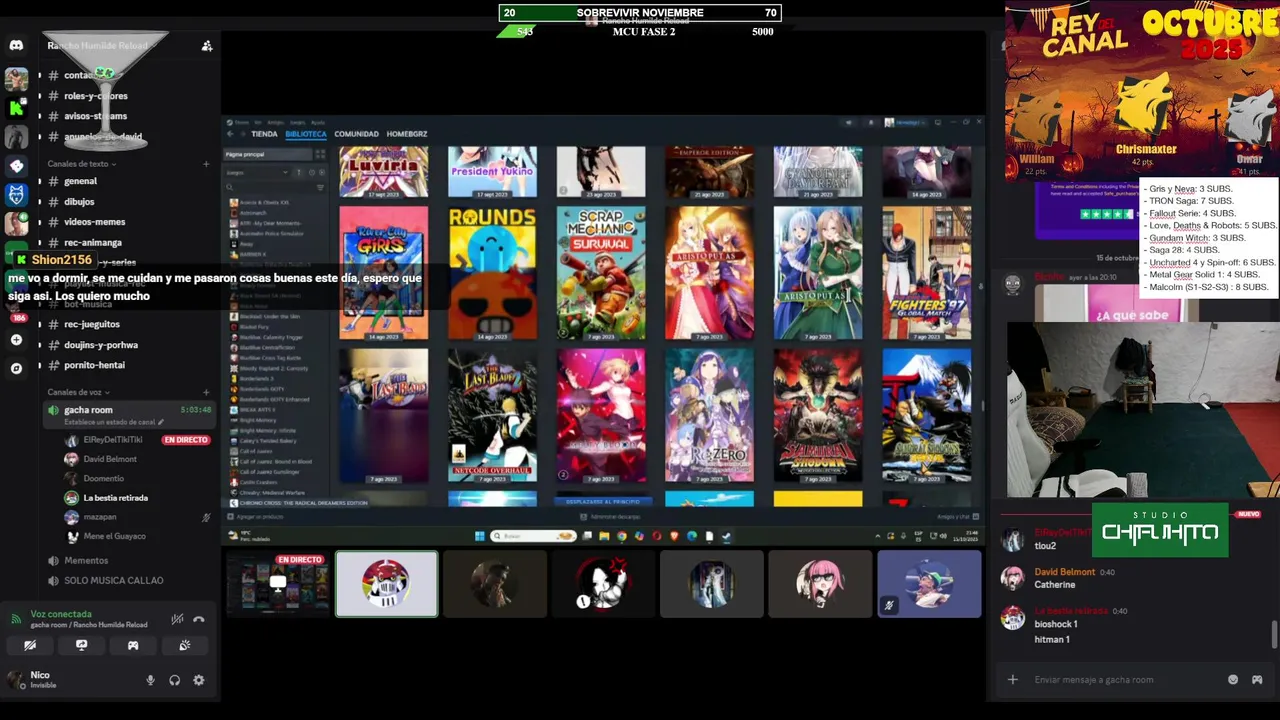The width and height of the screenshot is (1280, 720).
Task: Click message input Enviar mensaje a gacha room
Action: coord(1094,680)
